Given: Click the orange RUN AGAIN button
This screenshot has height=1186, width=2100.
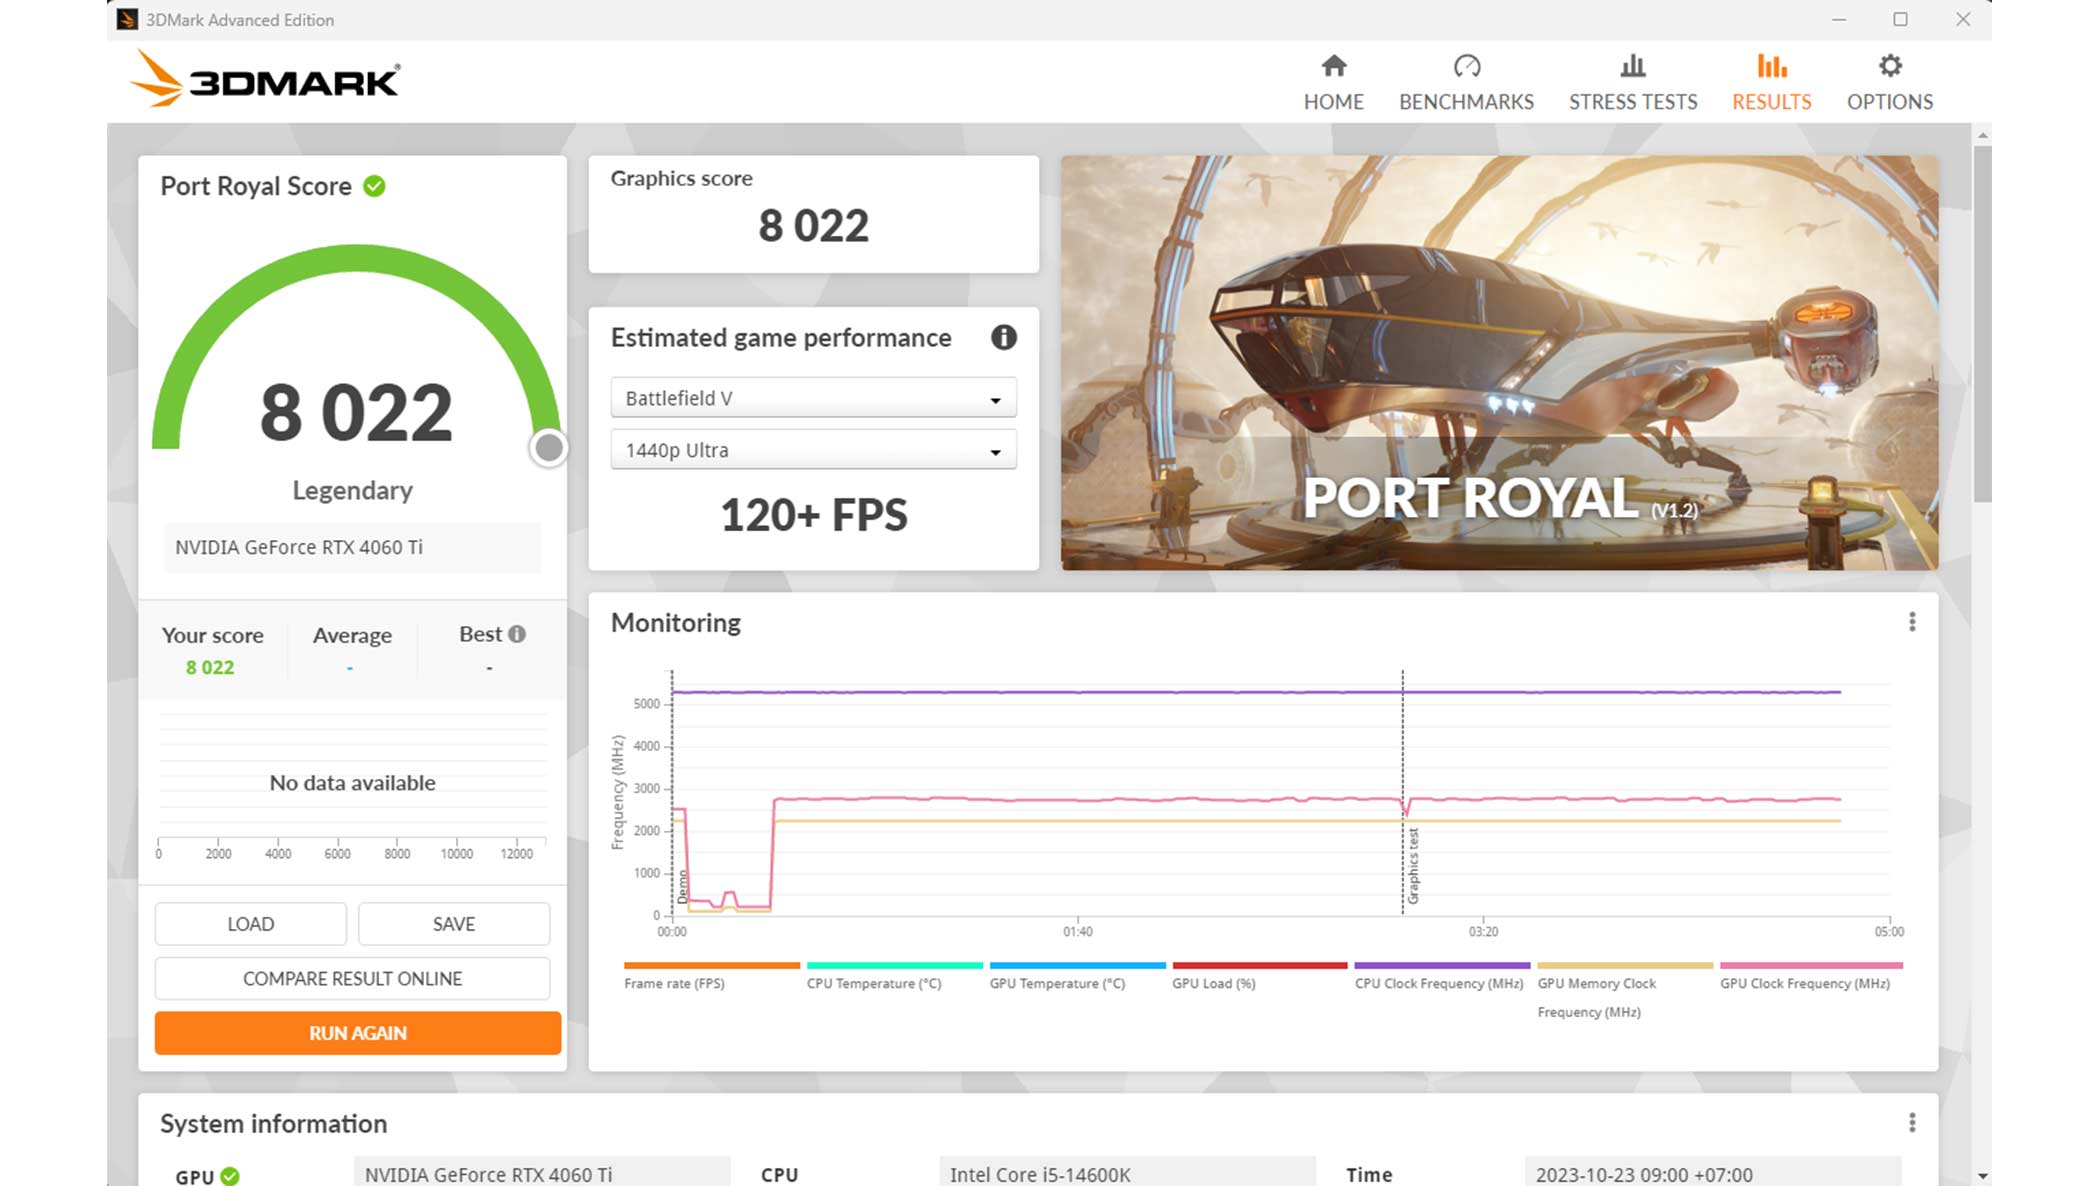Looking at the screenshot, I should (x=357, y=1033).
